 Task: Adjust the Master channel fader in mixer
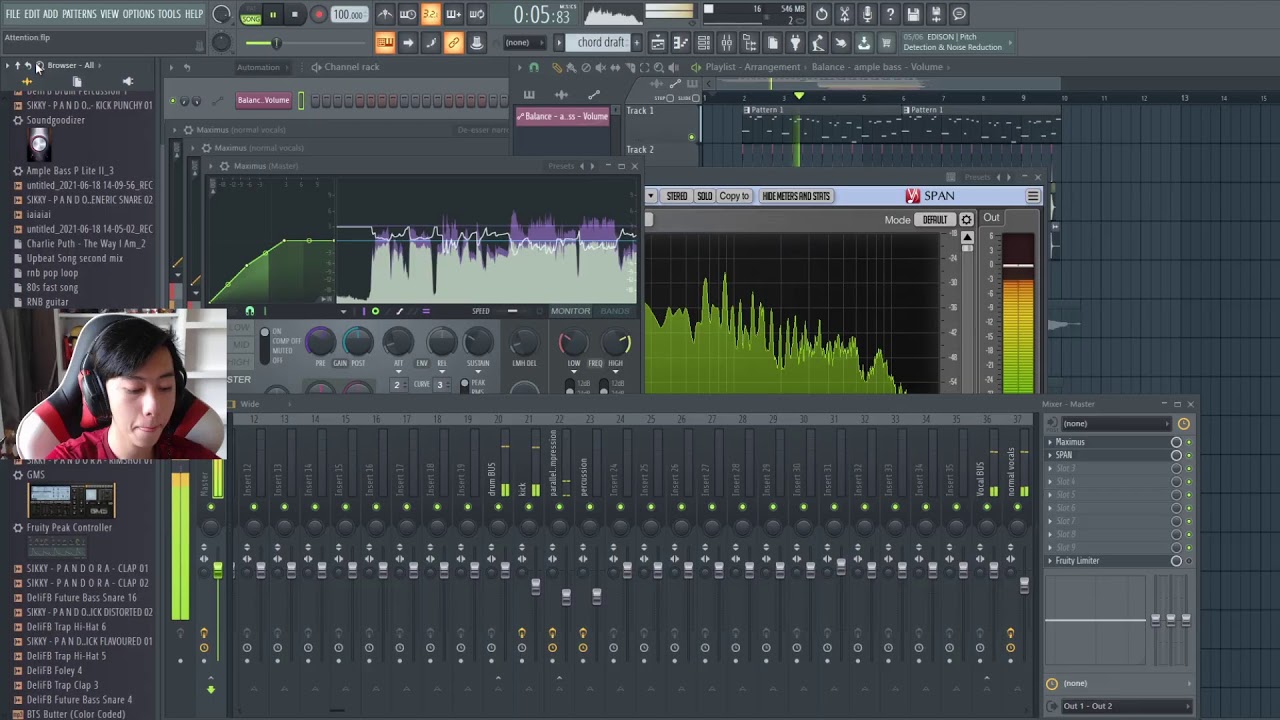tap(218, 571)
